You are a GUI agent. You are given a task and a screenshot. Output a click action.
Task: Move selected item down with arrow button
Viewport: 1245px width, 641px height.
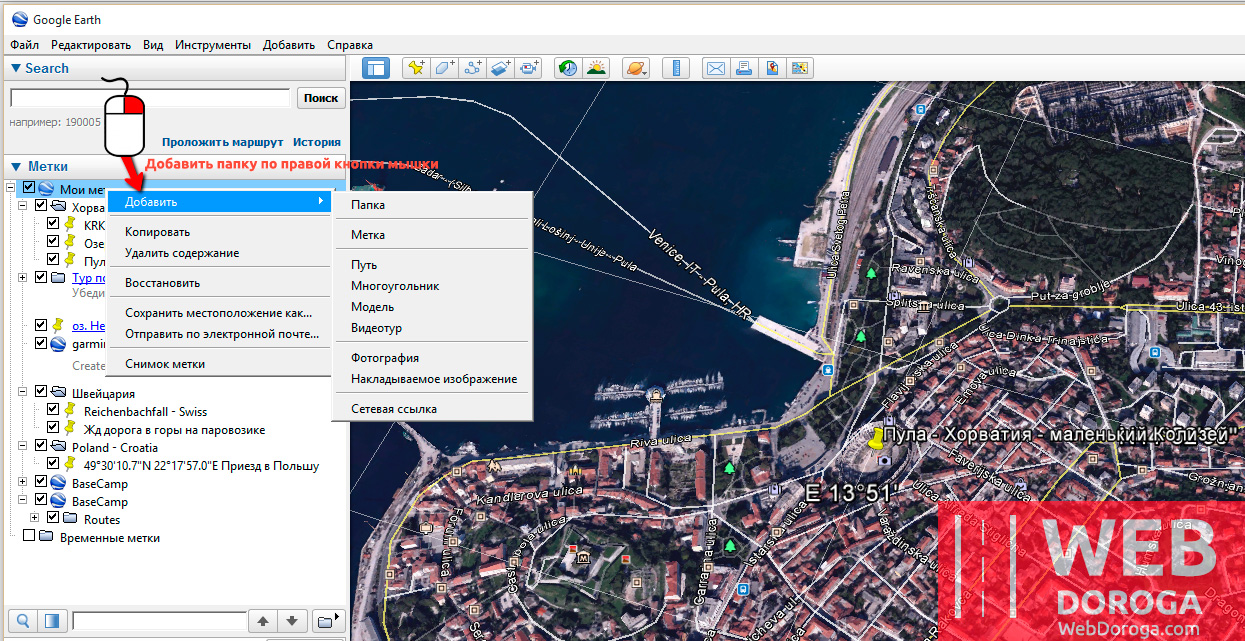pos(291,620)
